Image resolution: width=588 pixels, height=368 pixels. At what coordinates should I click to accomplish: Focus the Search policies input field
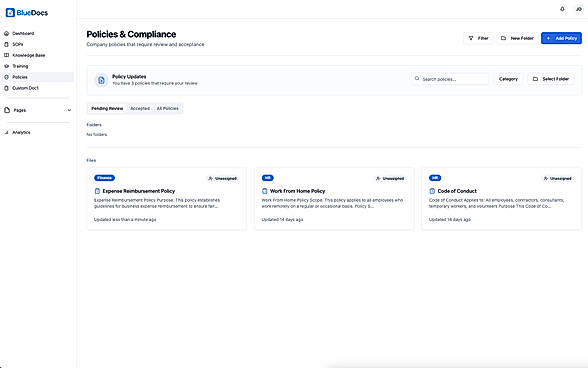[x=450, y=79]
